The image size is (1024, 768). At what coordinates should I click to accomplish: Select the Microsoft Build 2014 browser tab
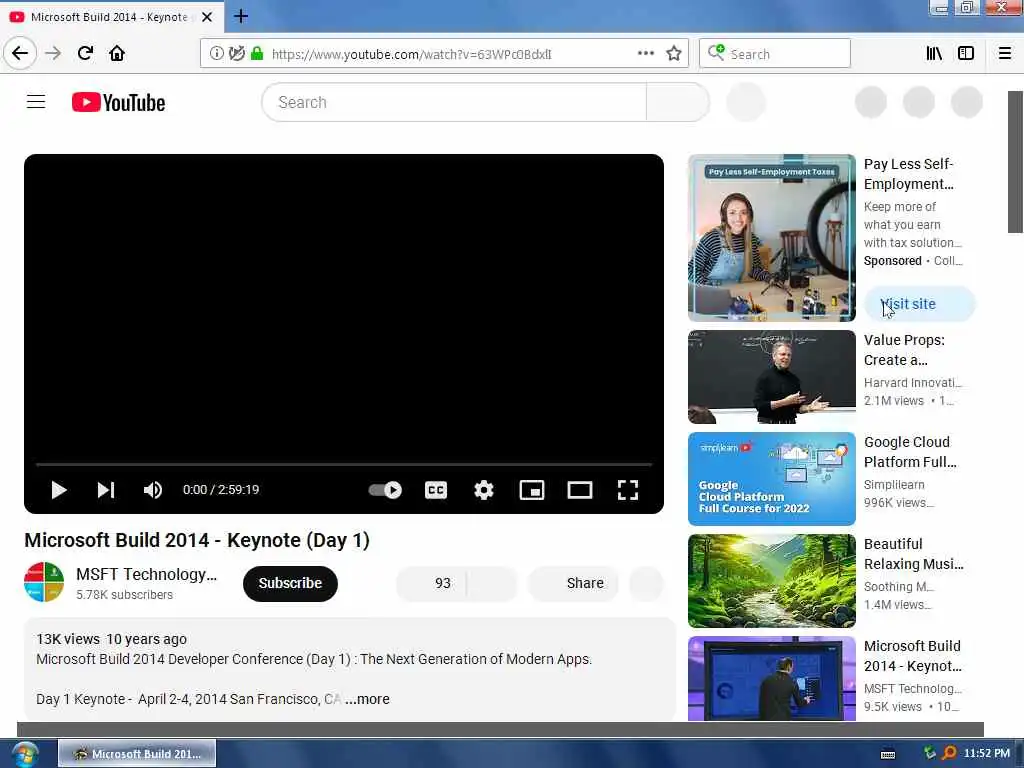112,17
